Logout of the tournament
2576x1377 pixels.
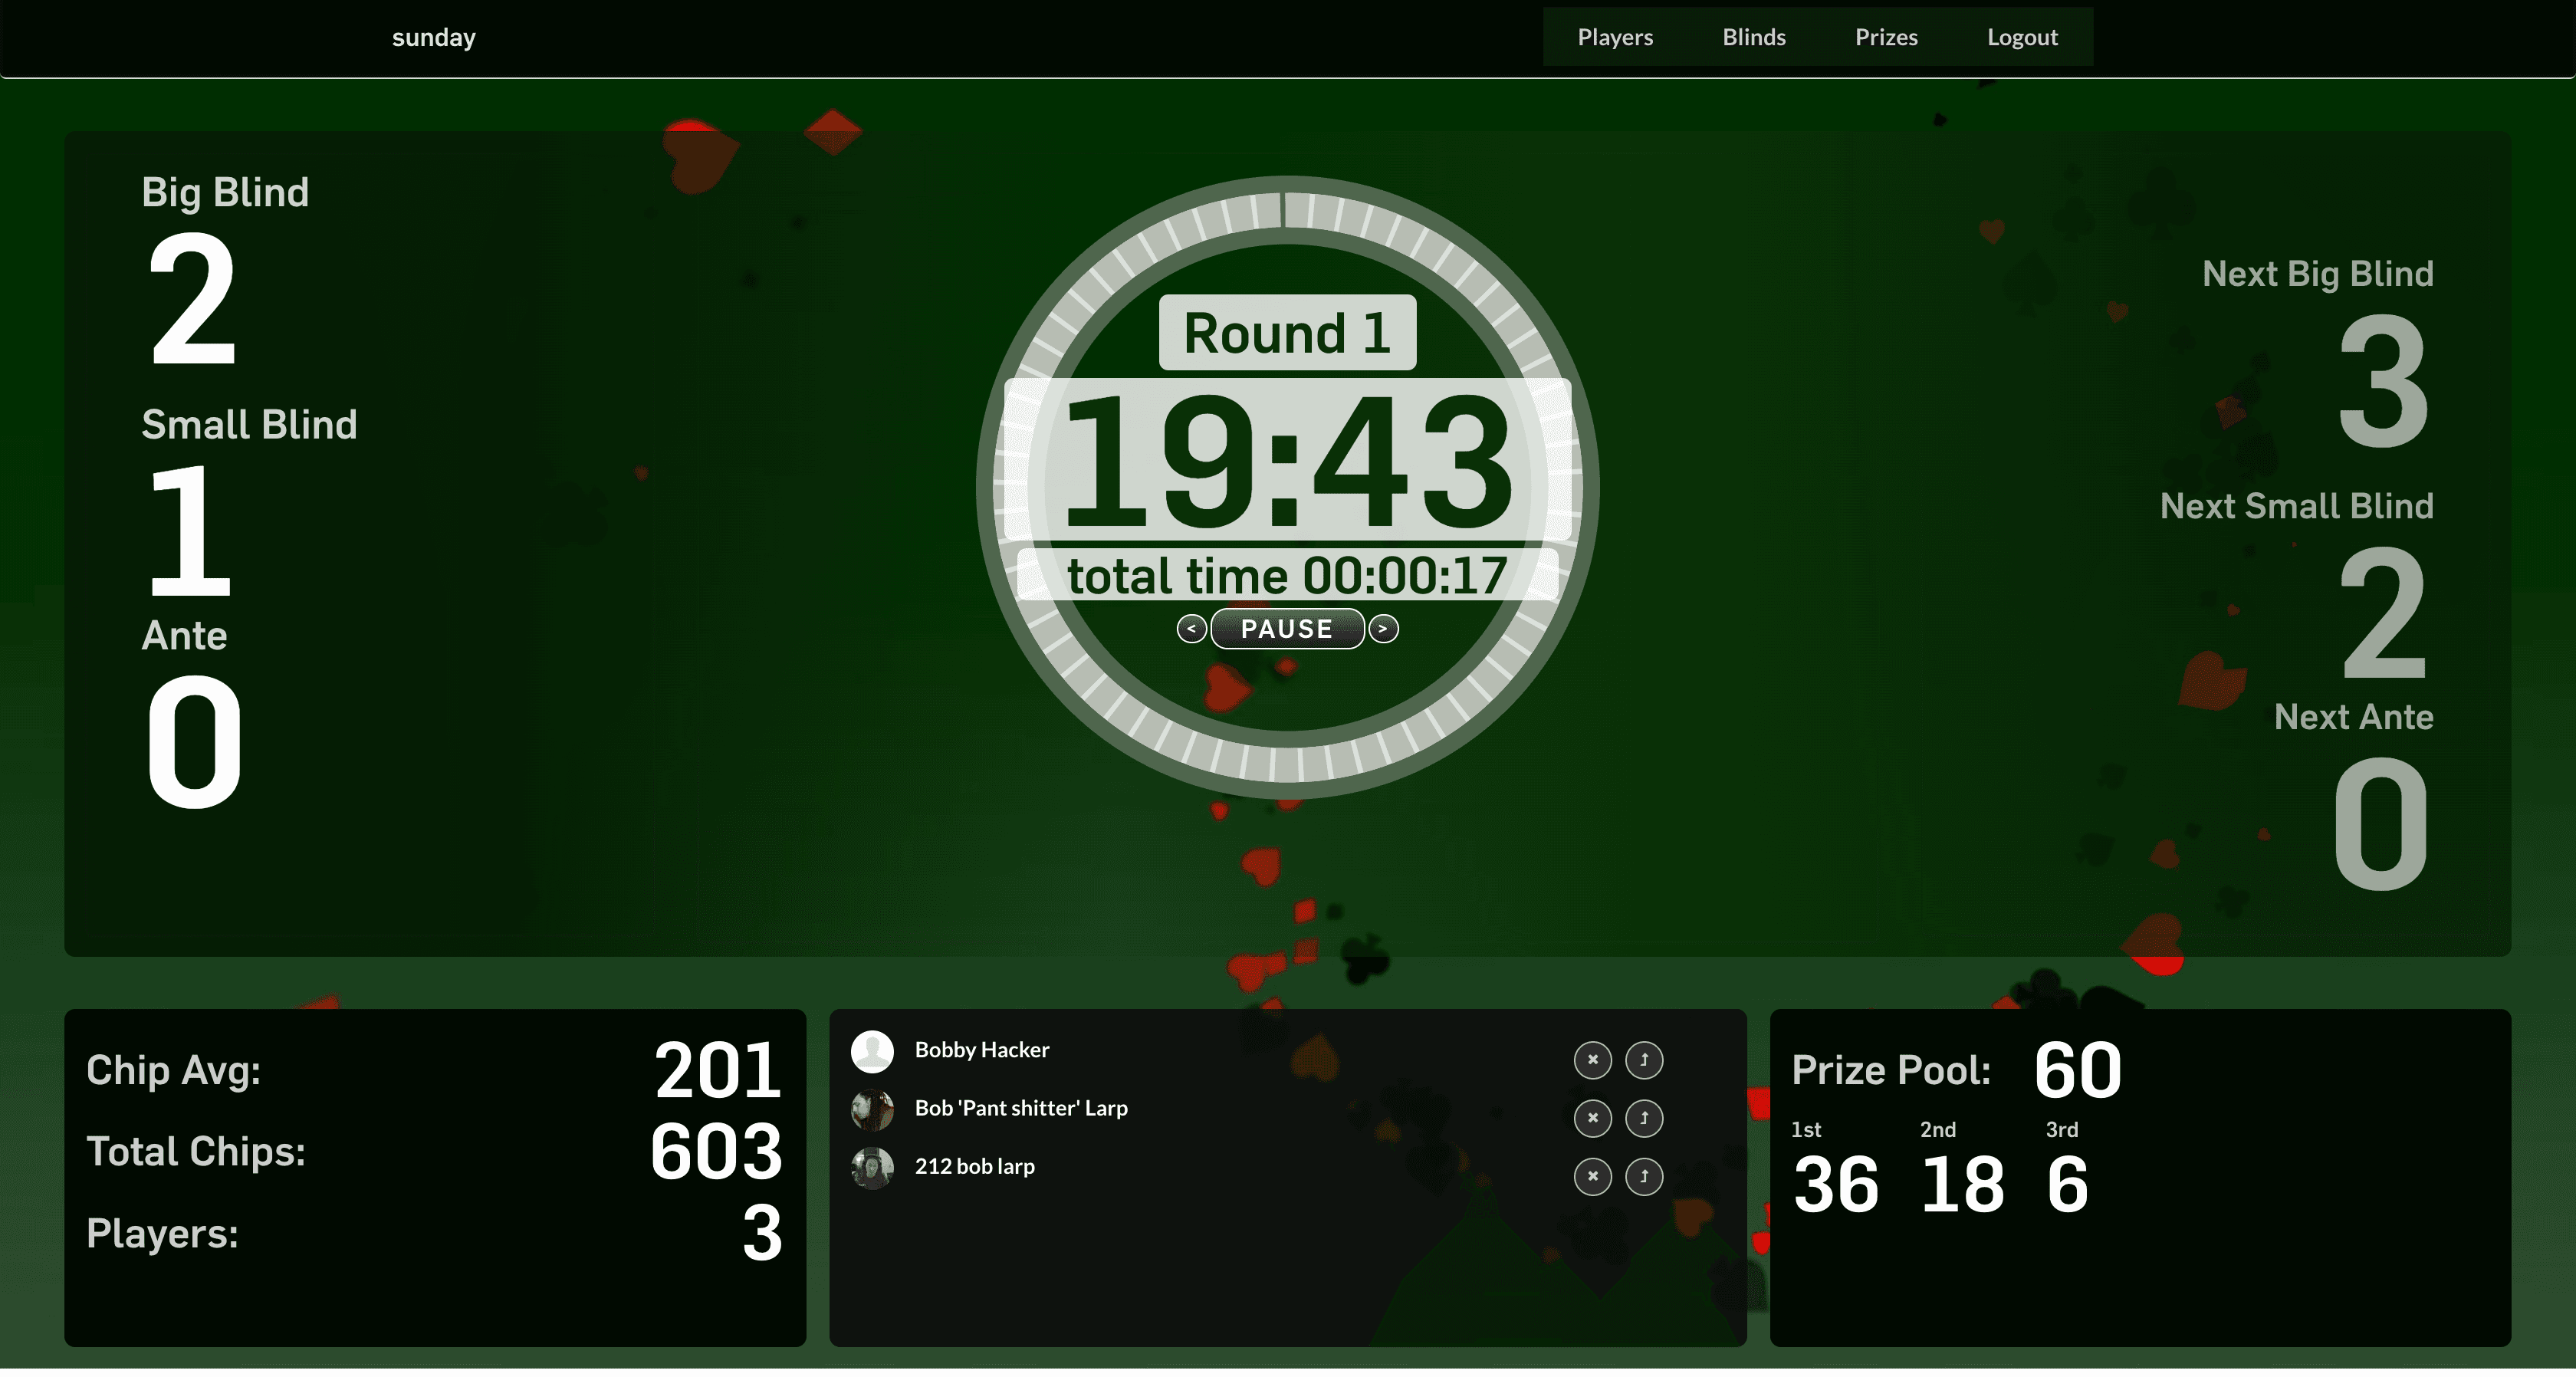coord(2023,37)
